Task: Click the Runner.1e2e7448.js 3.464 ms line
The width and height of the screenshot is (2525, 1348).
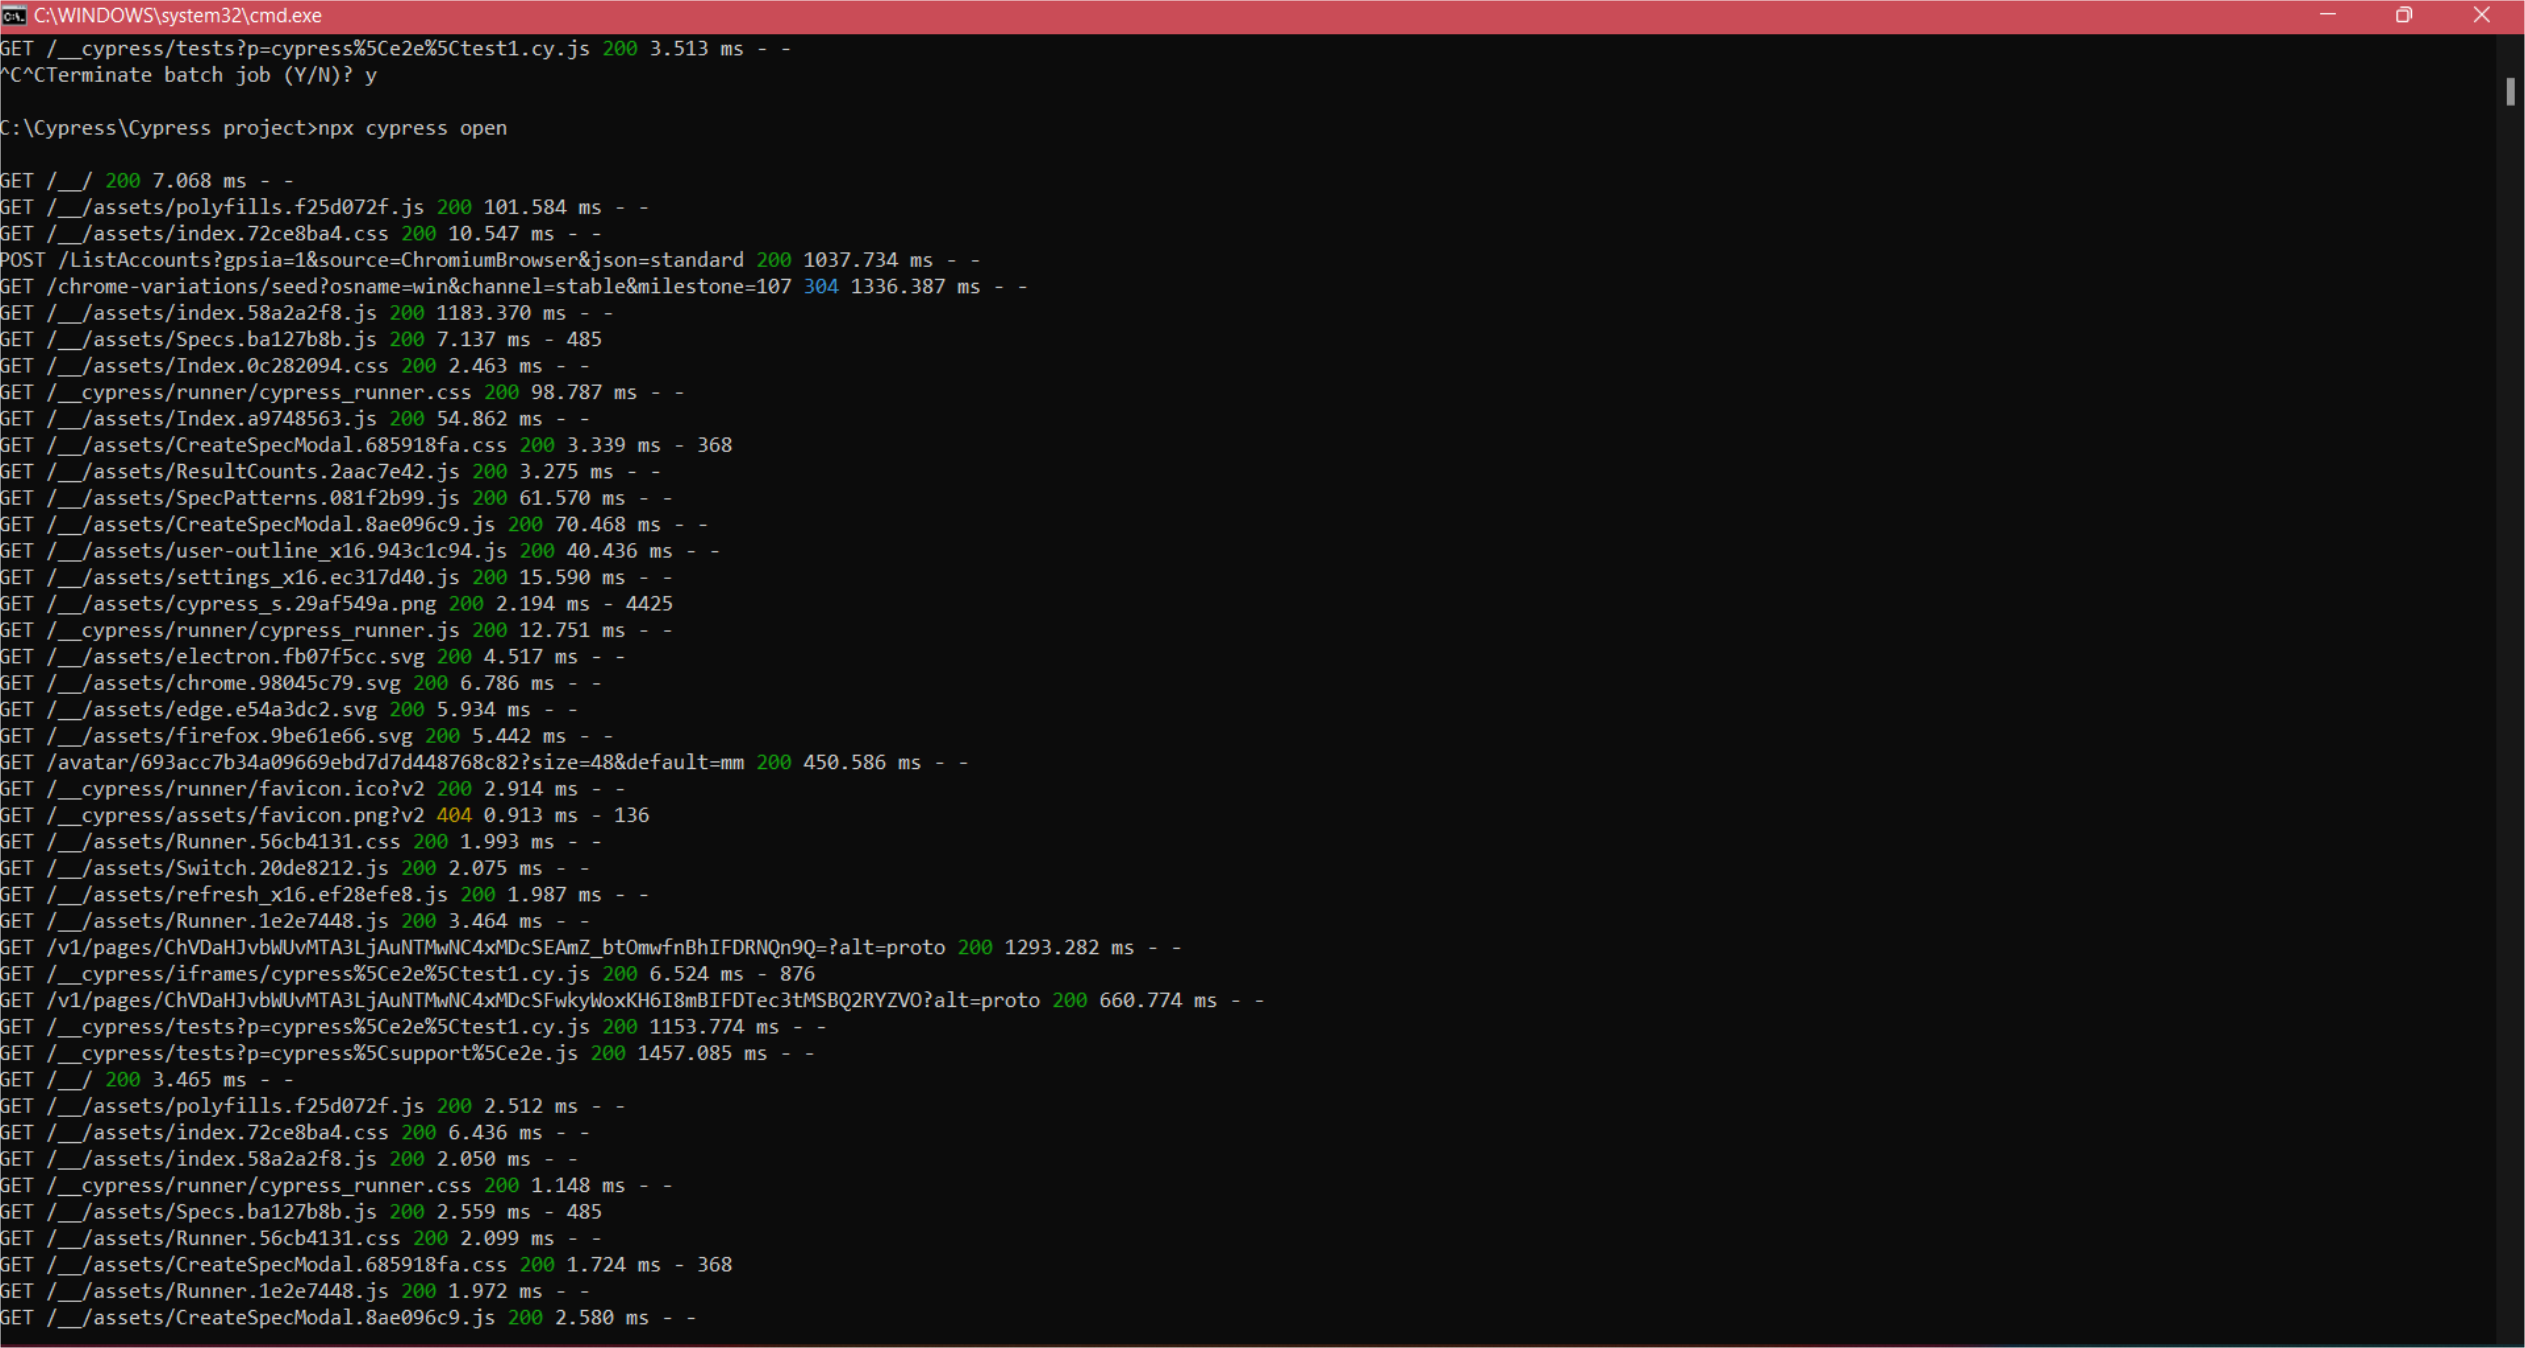Action: point(295,921)
